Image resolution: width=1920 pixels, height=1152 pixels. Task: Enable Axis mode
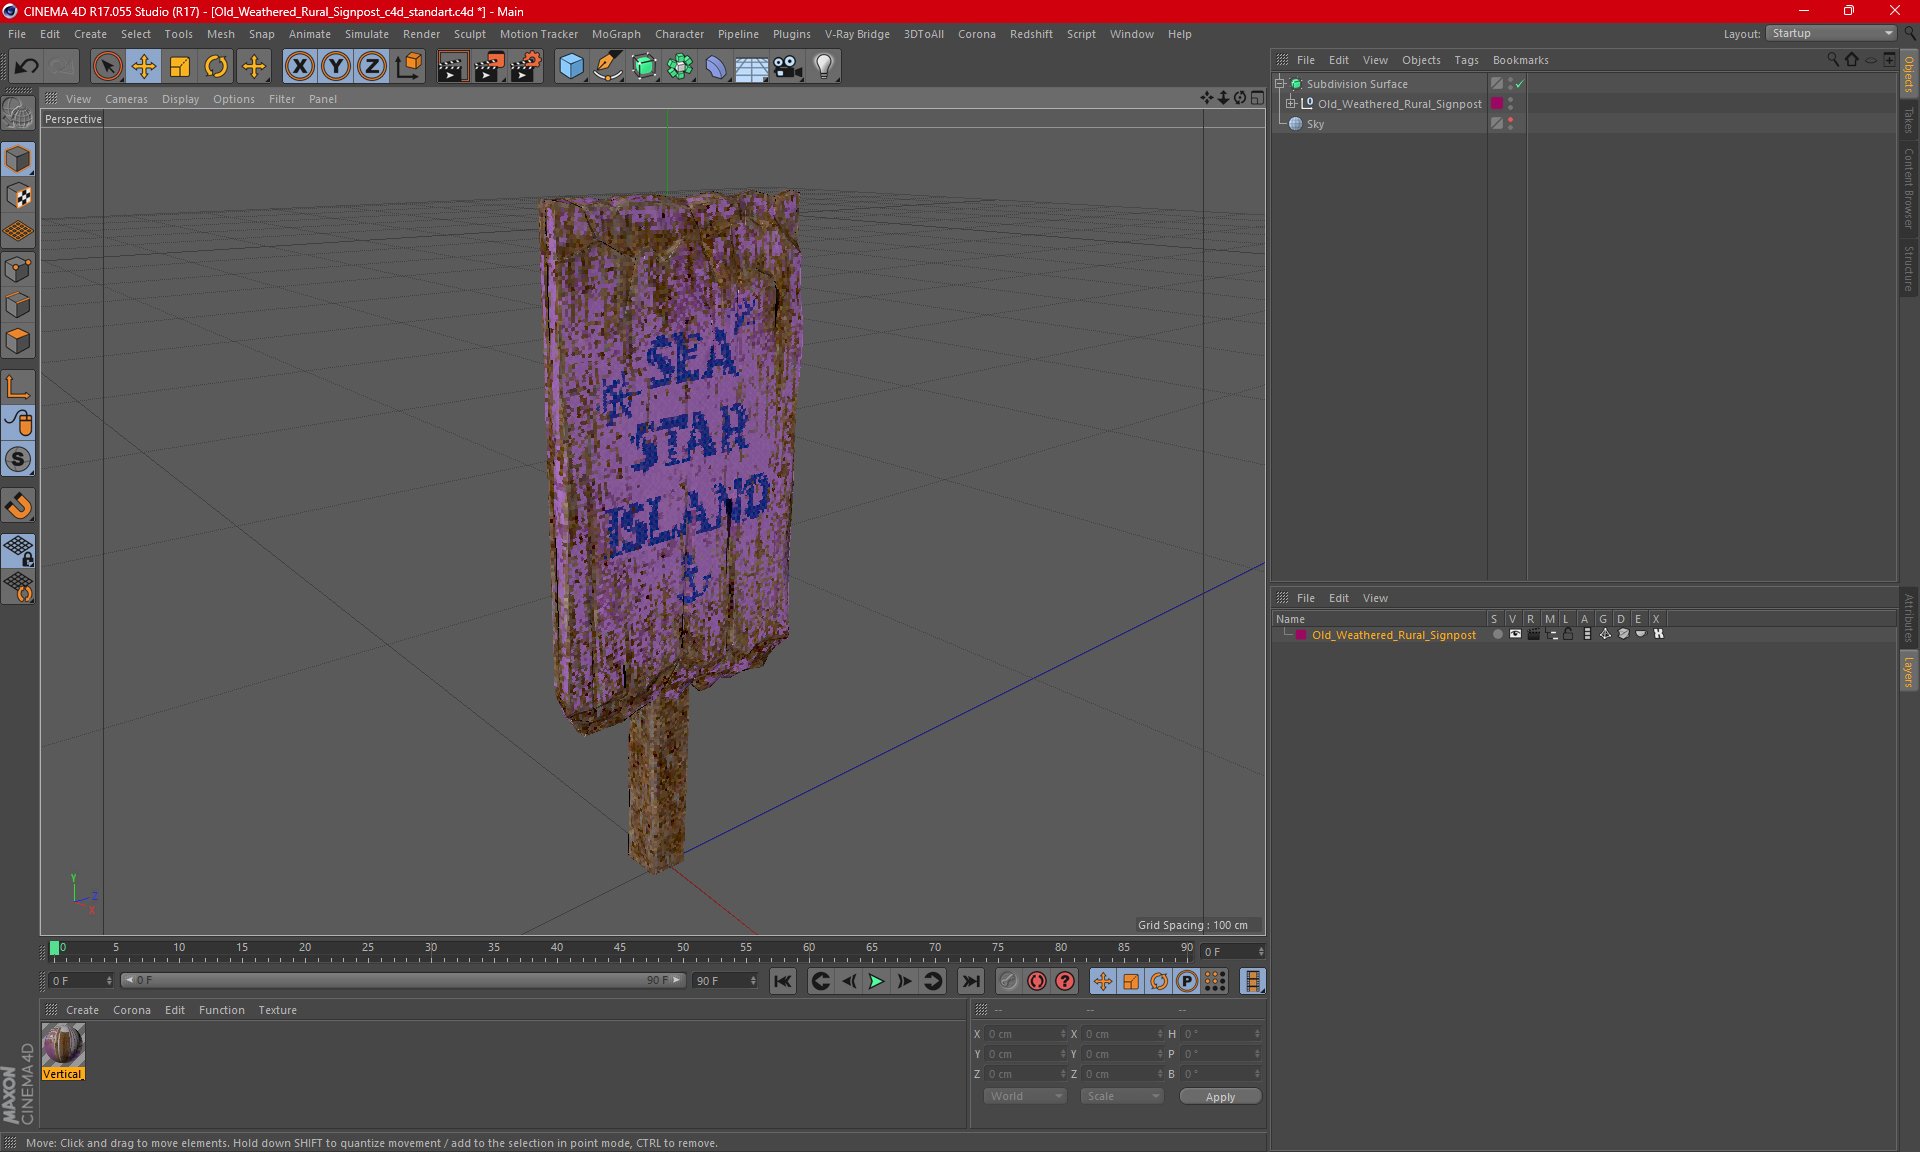18,387
